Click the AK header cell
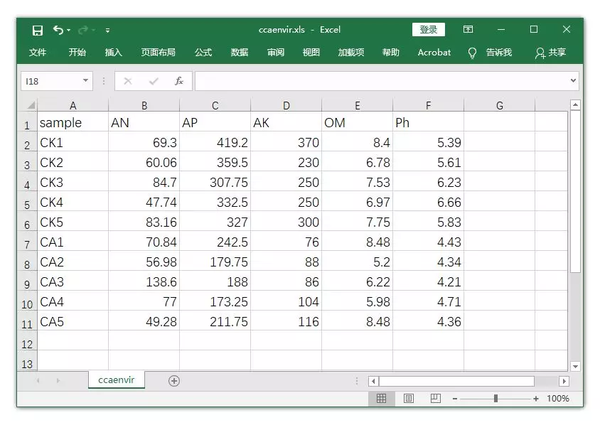This screenshot has height=425, width=600. coord(286,122)
